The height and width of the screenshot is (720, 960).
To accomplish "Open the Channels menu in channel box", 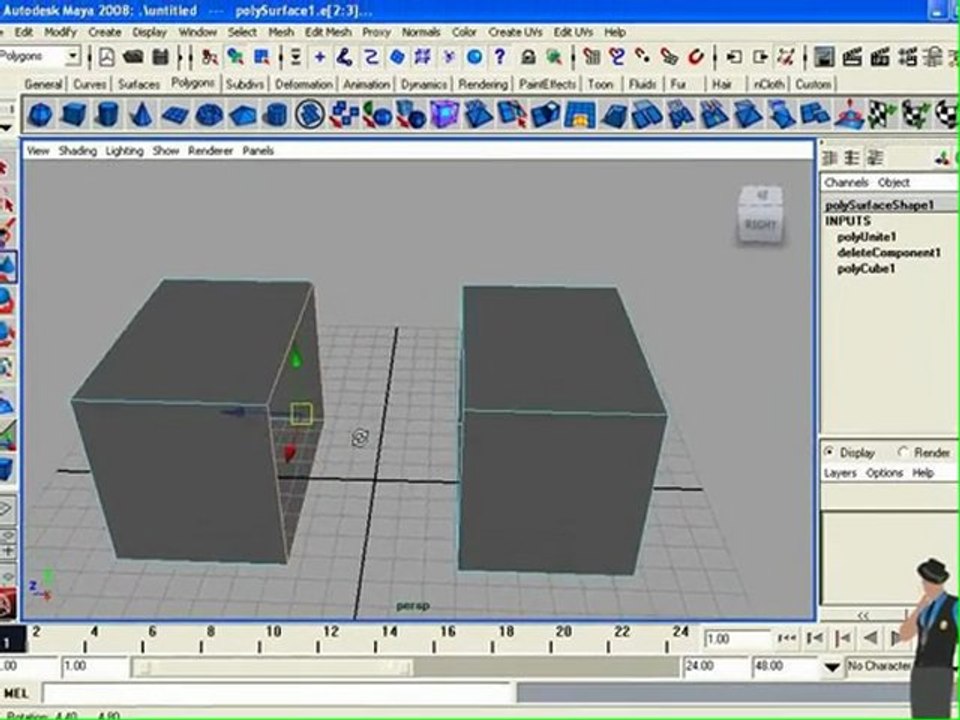I will (x=846, y=182).
